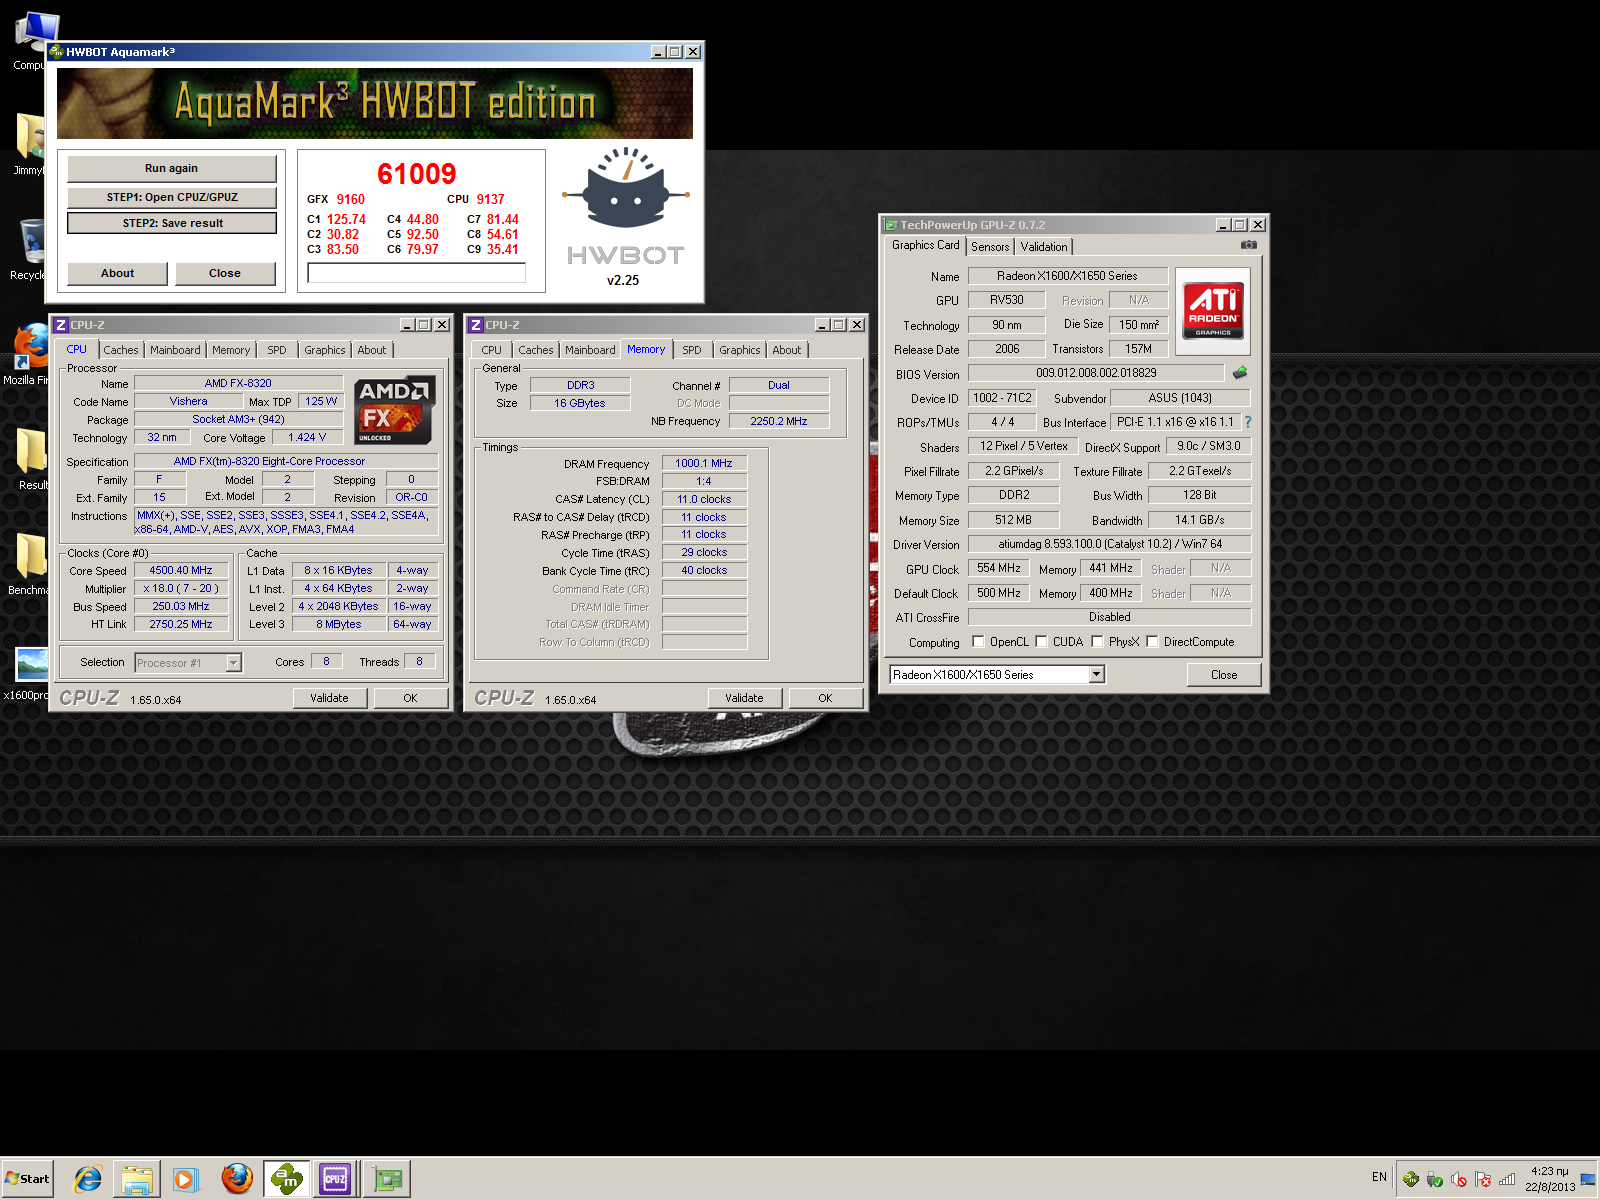This screenshot has height=1200, width=1600.
Task: Click the clock in the system tray
Action: [x=1549, y=1179]
